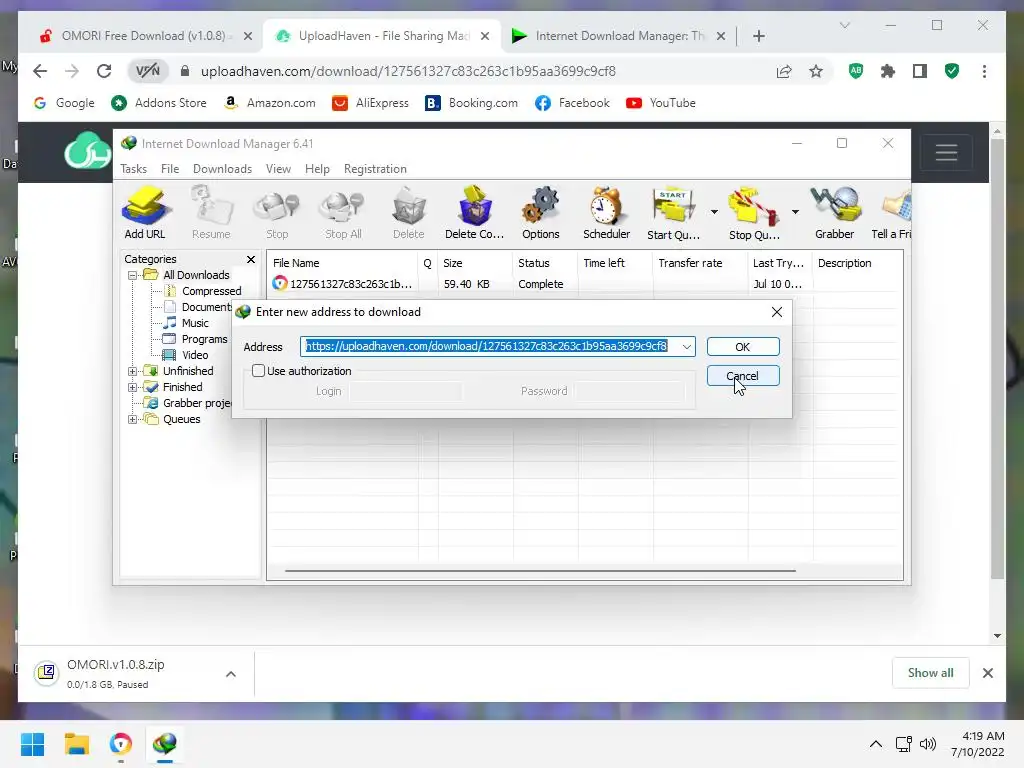The height and width of the screenshot is (768, 1024).
Task: Sort by the File Name column header
Action: pos(343,263)
